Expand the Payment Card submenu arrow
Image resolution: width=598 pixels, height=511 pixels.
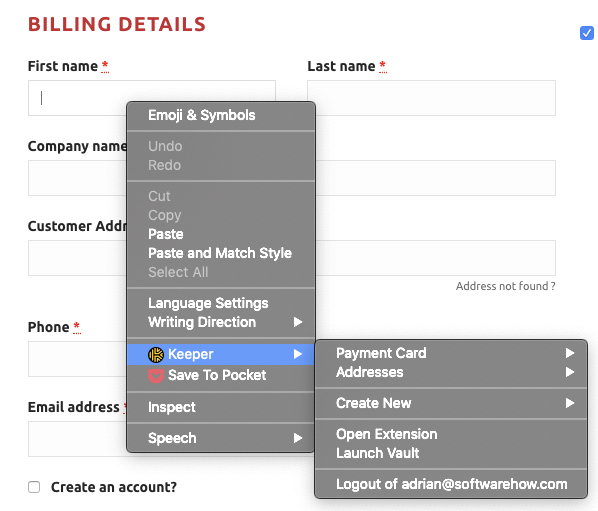[x=570, y=353]
